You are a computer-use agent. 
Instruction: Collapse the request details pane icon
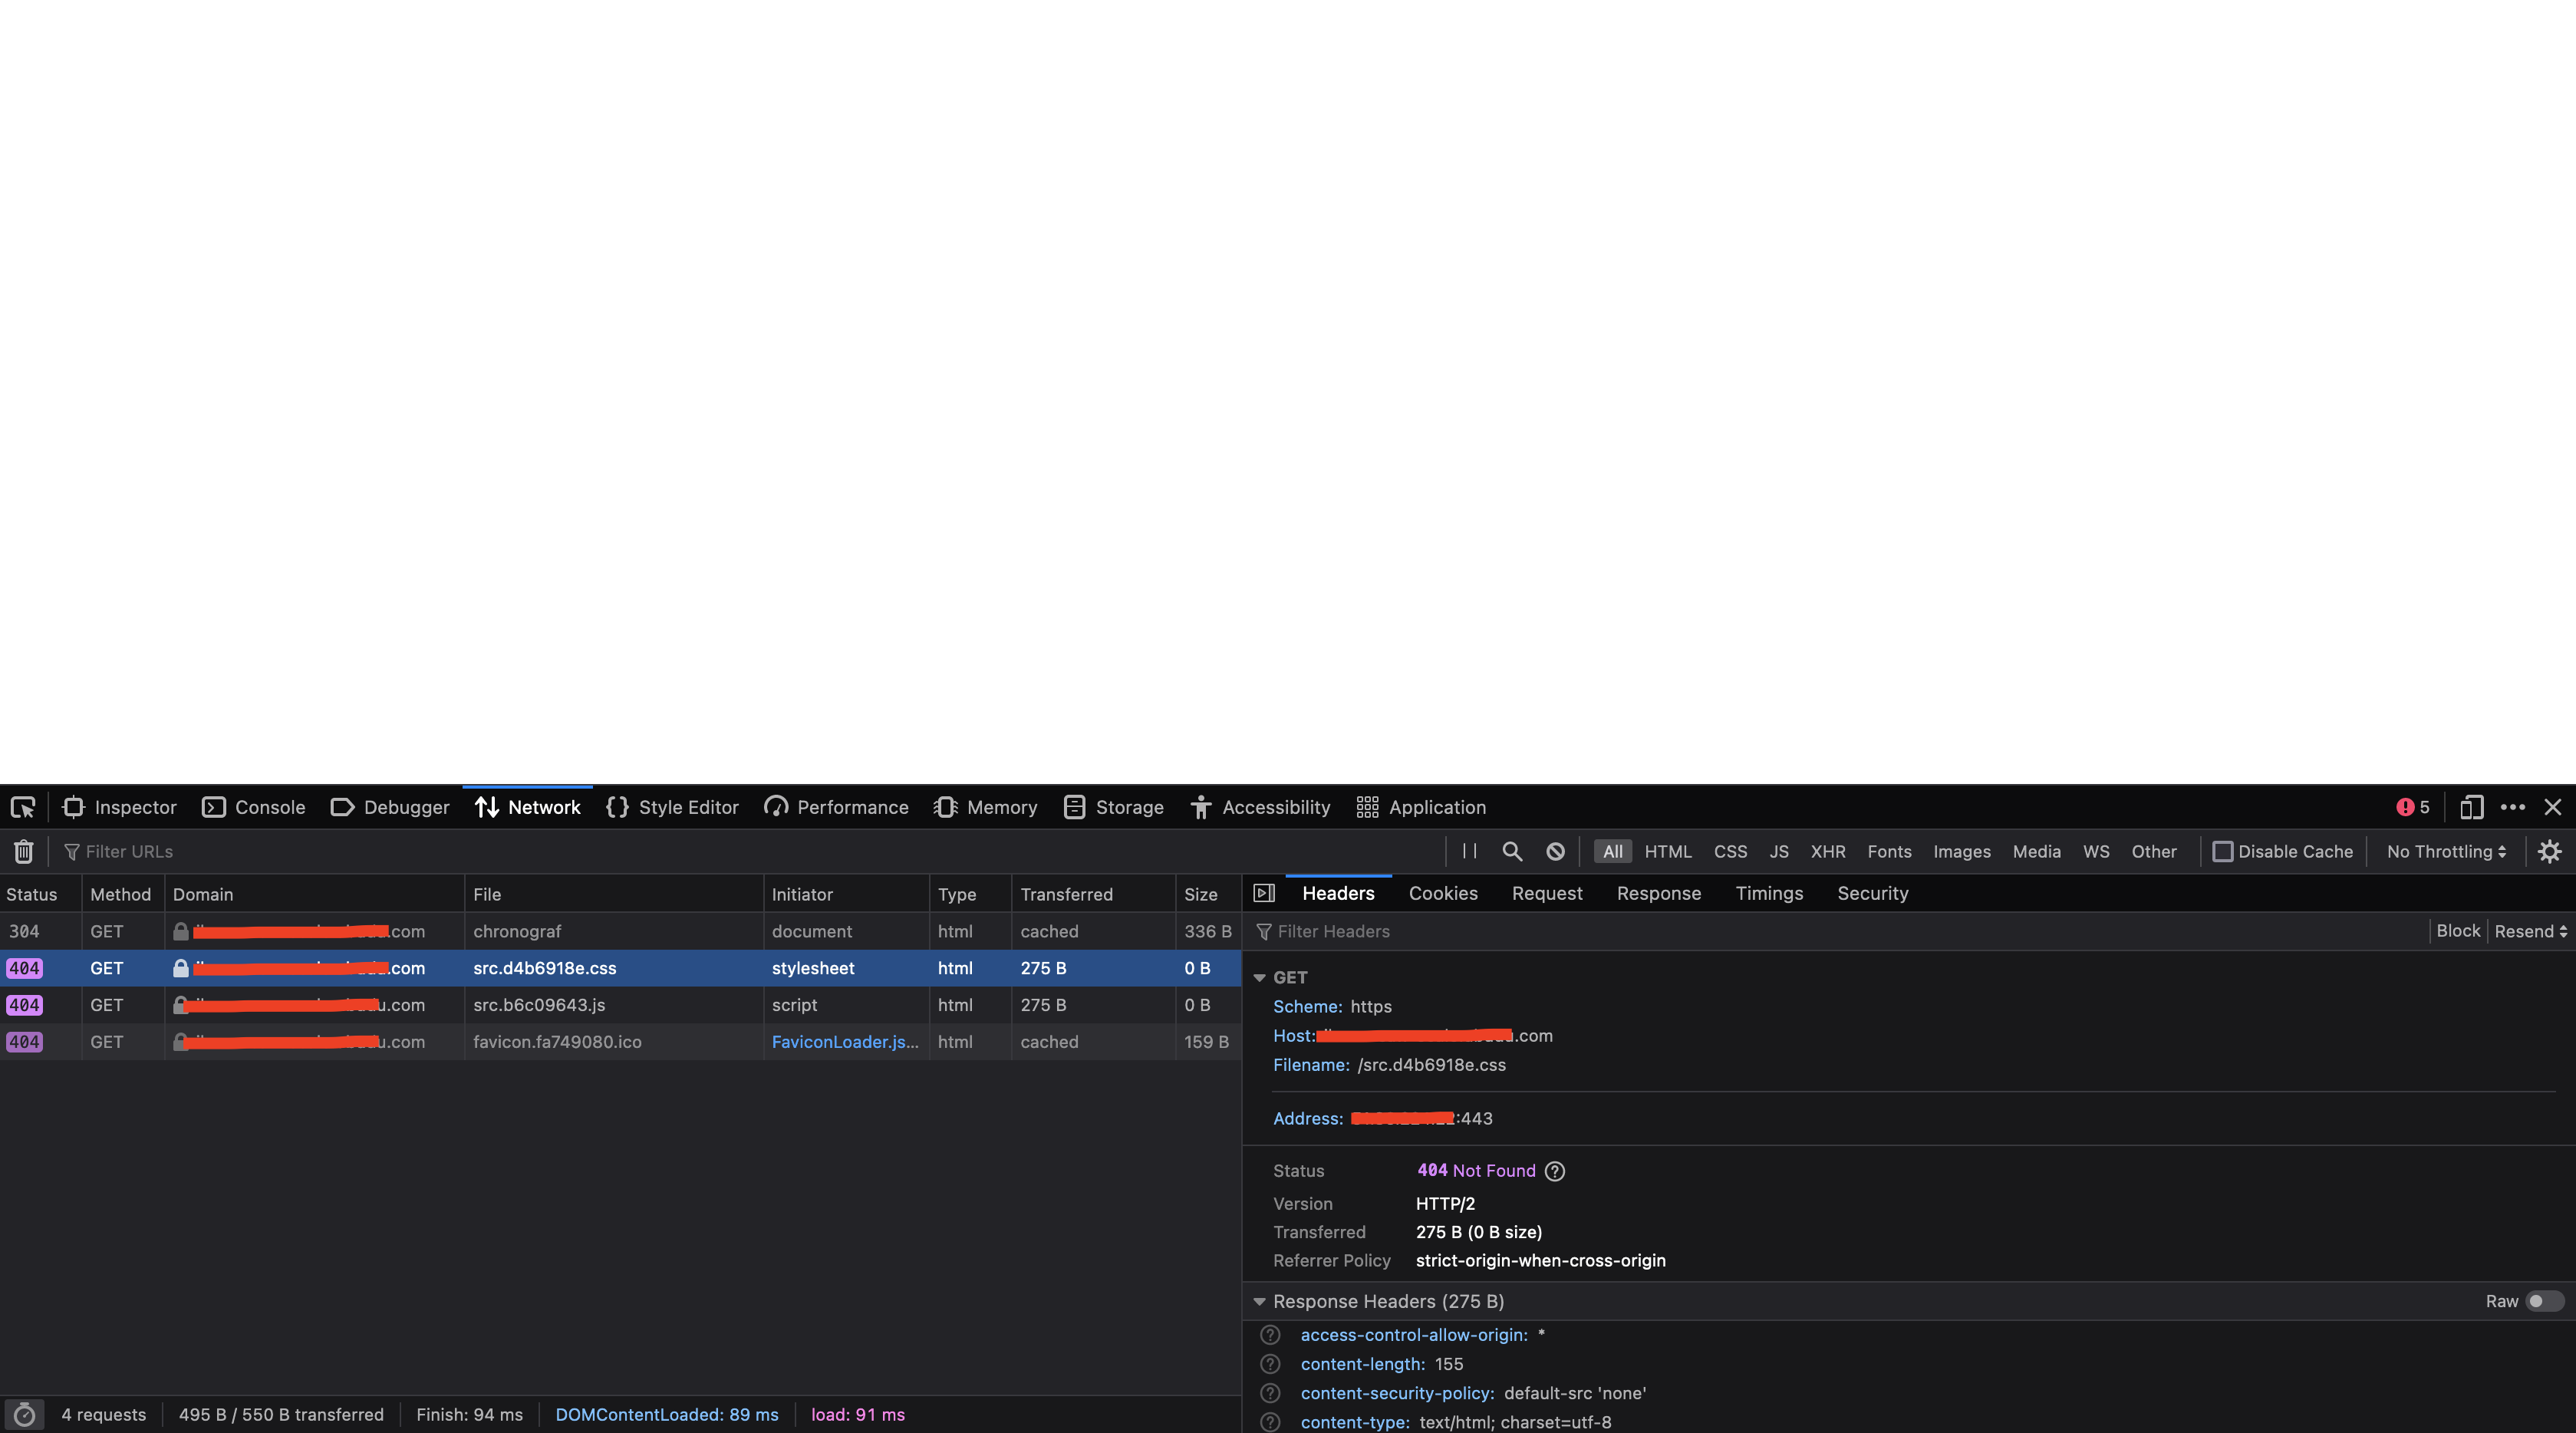(x=1264, y=893)
